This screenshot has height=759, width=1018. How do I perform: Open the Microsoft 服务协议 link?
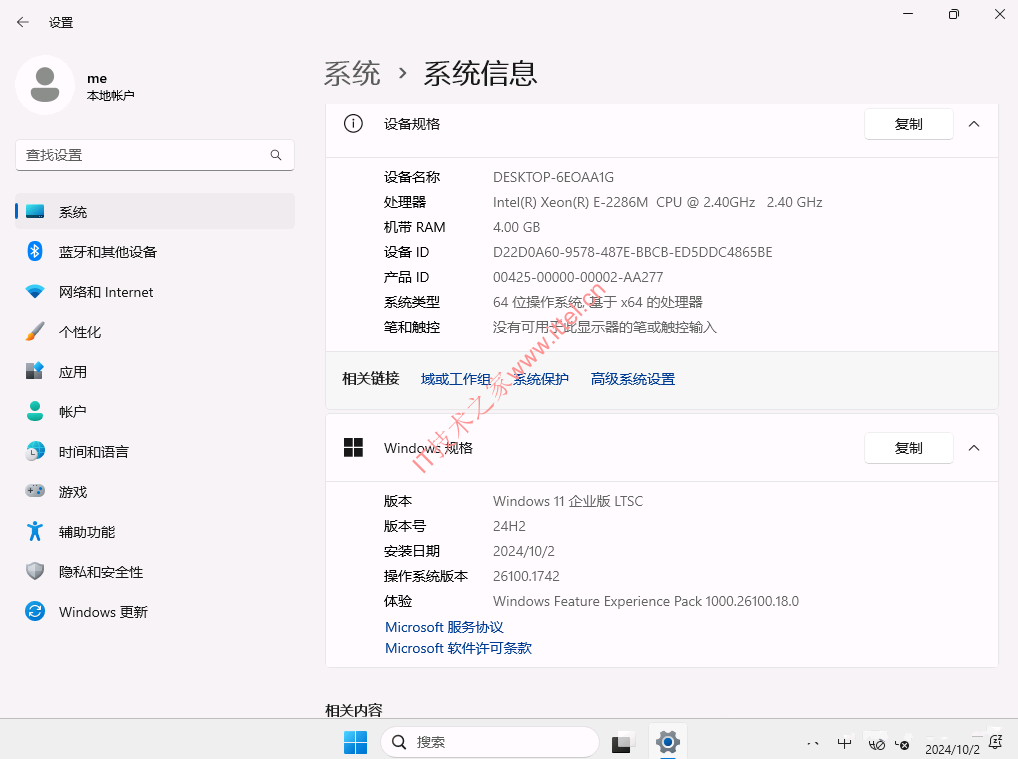[x=444, y=627]
